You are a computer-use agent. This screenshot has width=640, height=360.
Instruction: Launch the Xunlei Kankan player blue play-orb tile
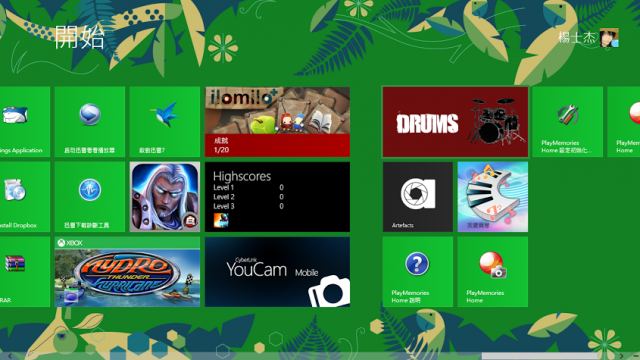[x=90, y=122]
